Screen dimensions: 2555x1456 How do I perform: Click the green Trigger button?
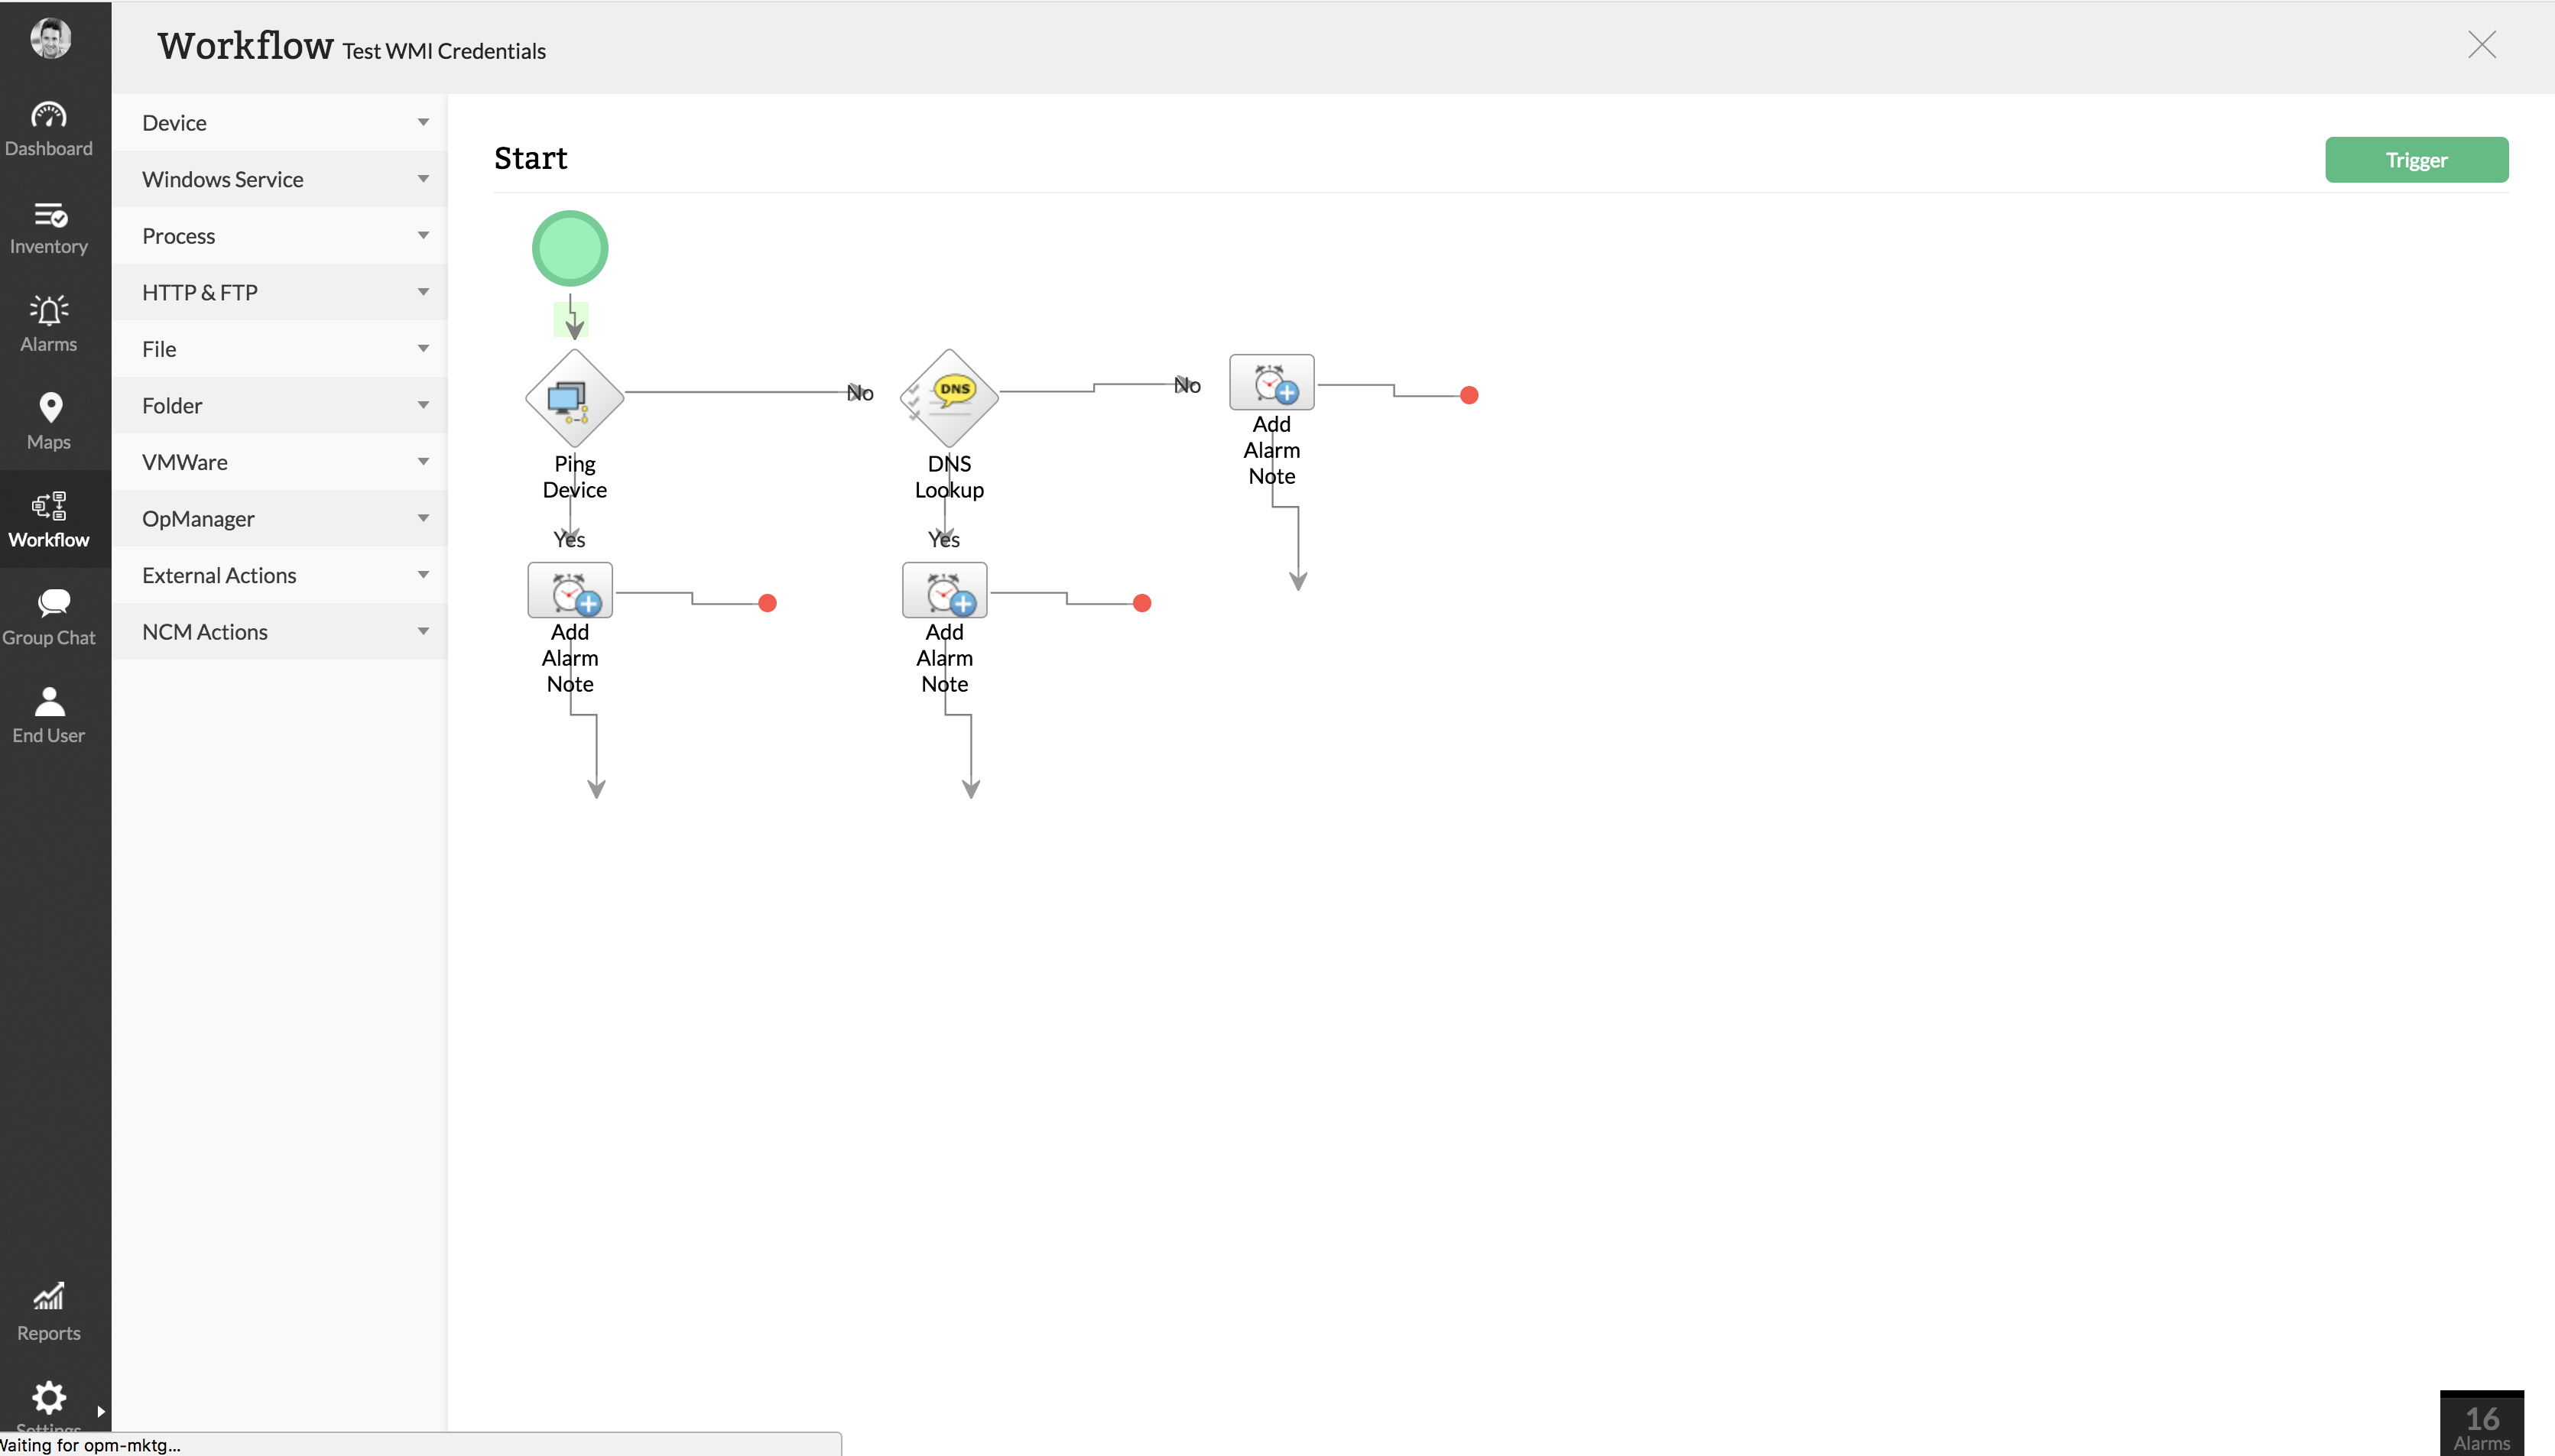click(x=2415, y=160)
